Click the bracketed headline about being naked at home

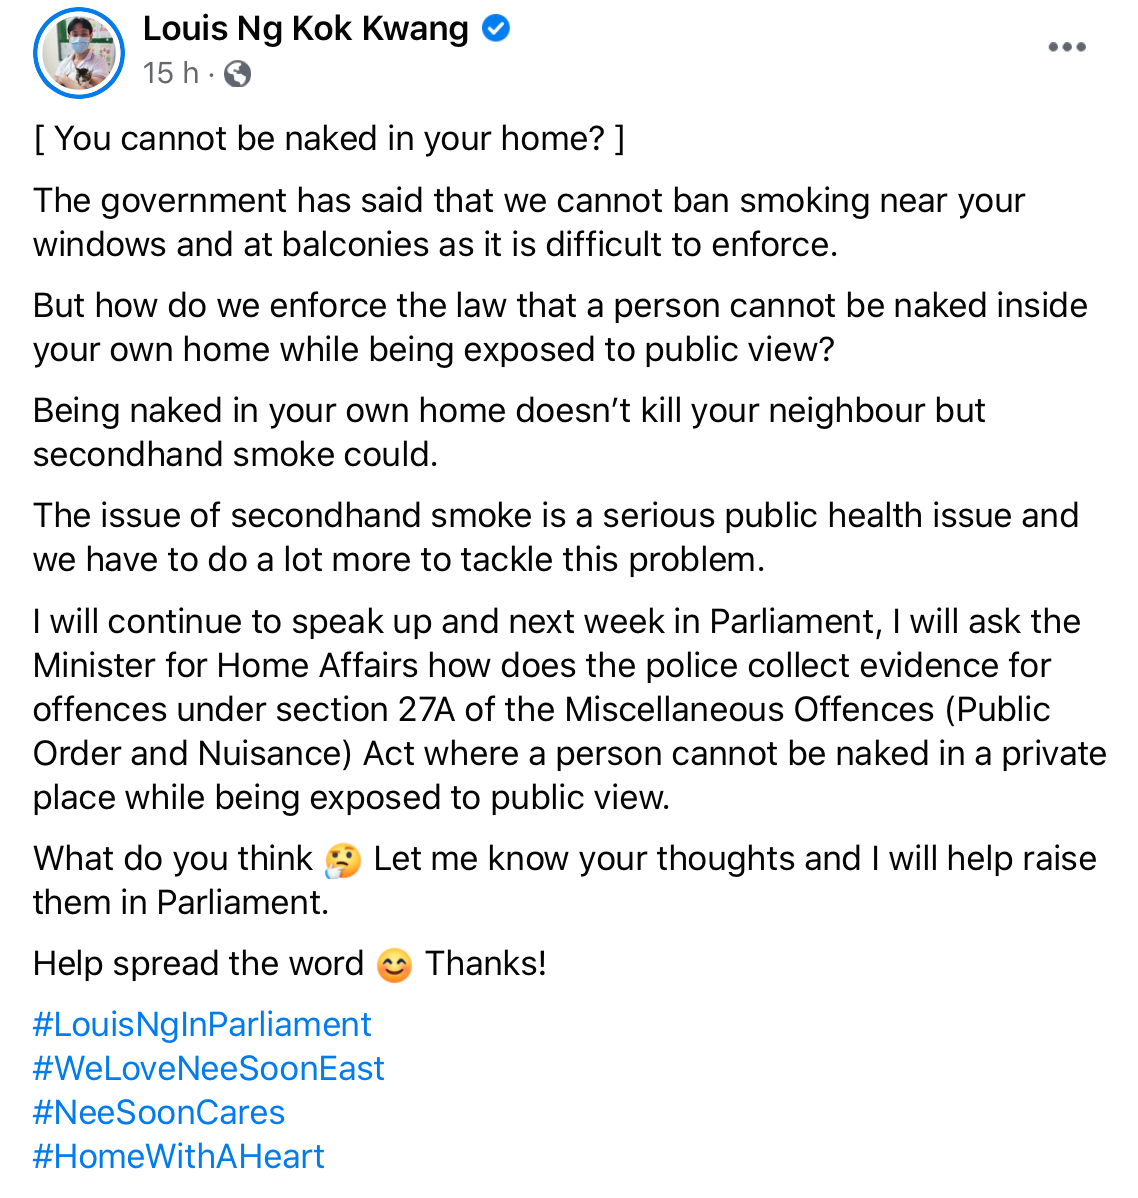pyautogui.click(x=329, y=139)
